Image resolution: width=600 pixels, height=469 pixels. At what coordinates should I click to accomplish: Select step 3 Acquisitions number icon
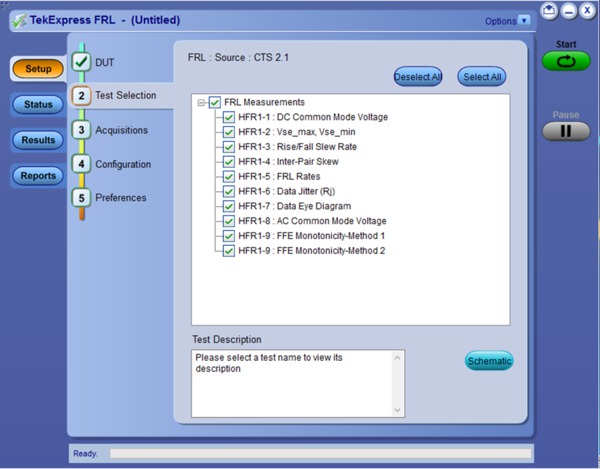coord(82,130)
